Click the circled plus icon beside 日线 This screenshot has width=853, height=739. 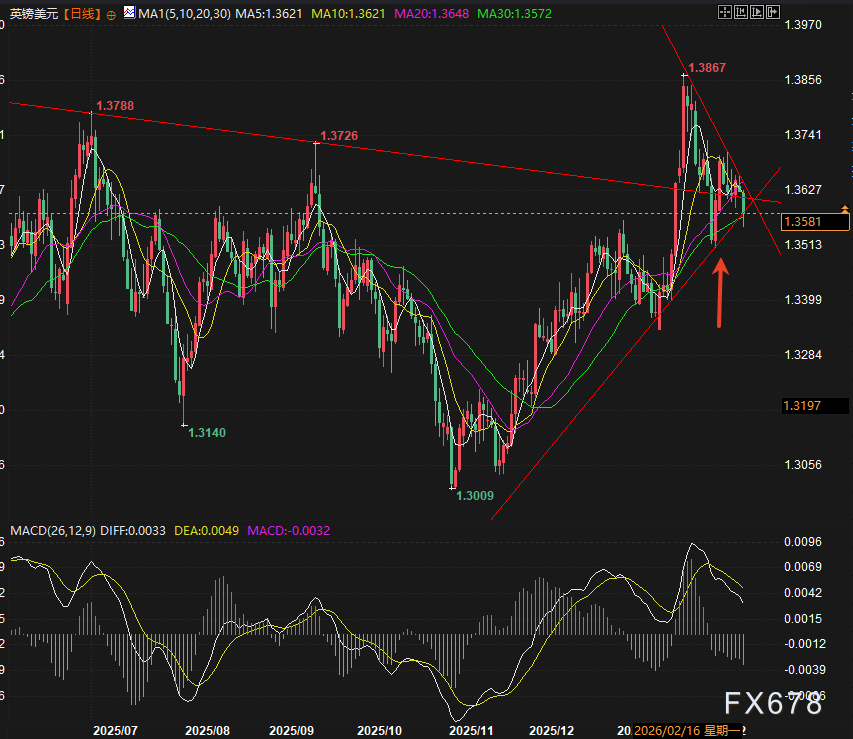point(109,15)
